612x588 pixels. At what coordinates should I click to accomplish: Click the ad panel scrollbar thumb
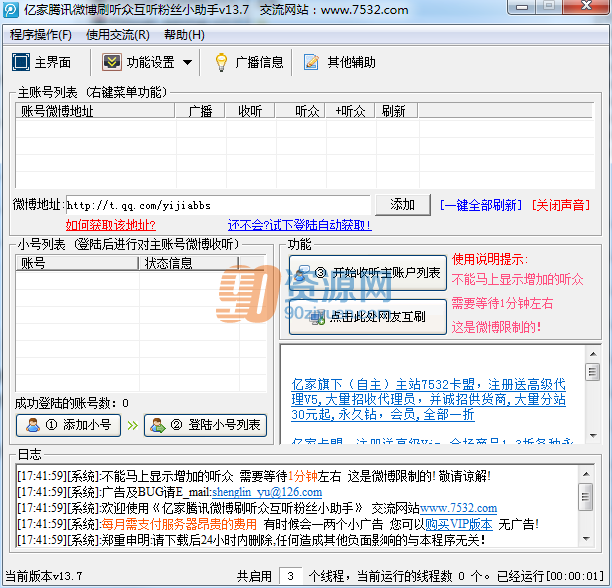point(593,372)
